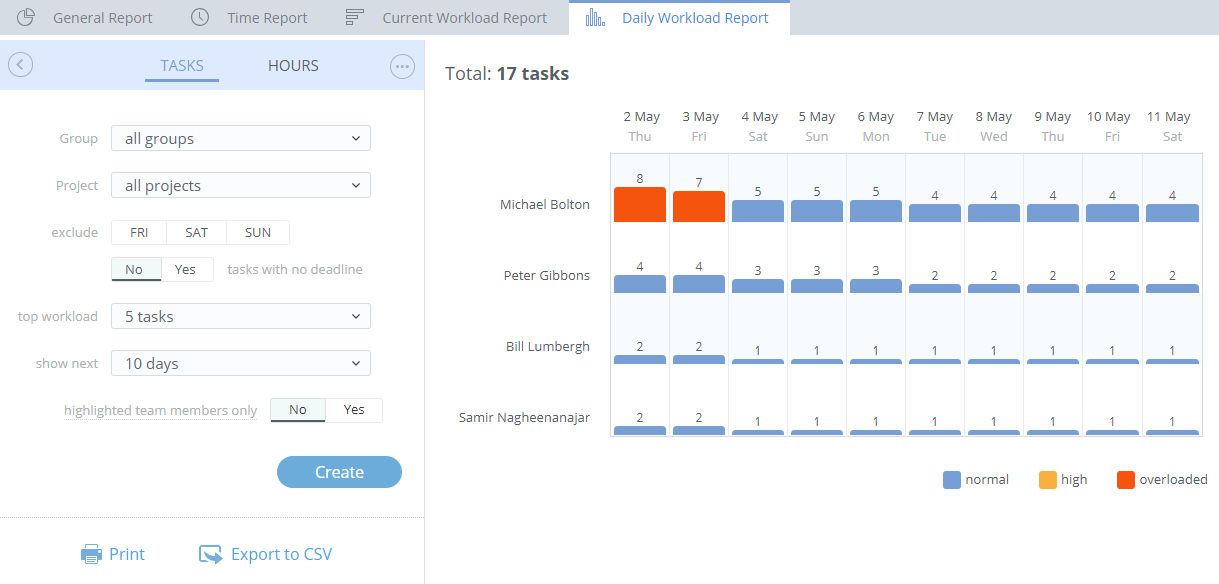This screenshot has width=1219, height=584.
Task: Open the three-dots more options menu
Action: point(402,66)
